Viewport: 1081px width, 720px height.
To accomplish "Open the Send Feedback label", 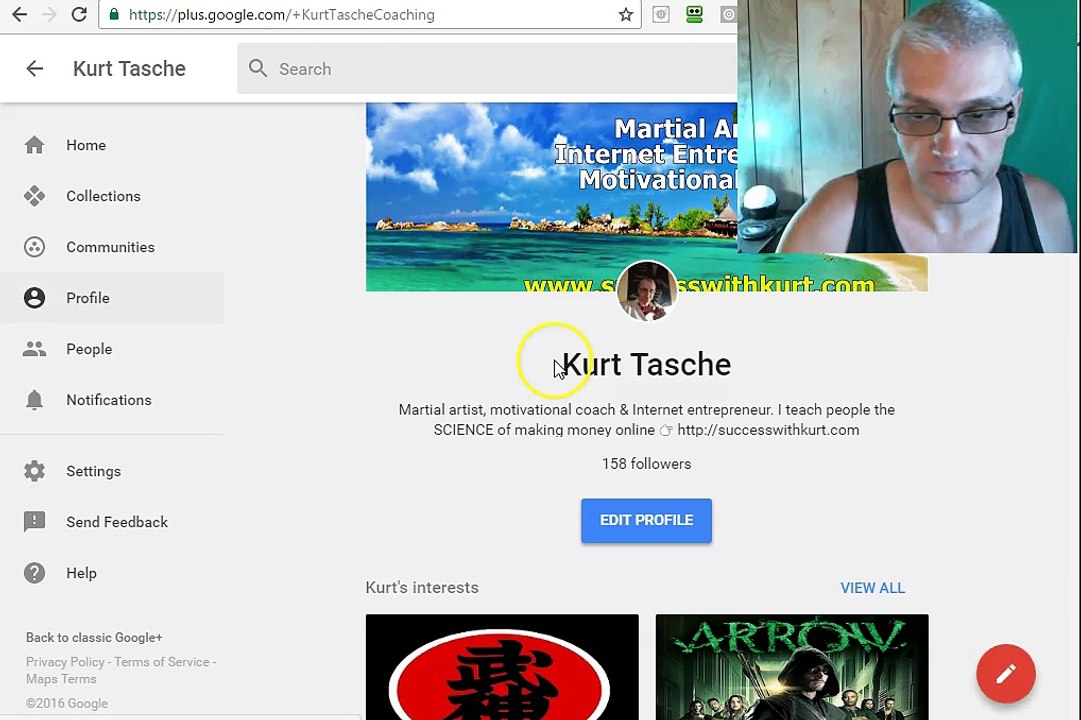I will (117, 522).
